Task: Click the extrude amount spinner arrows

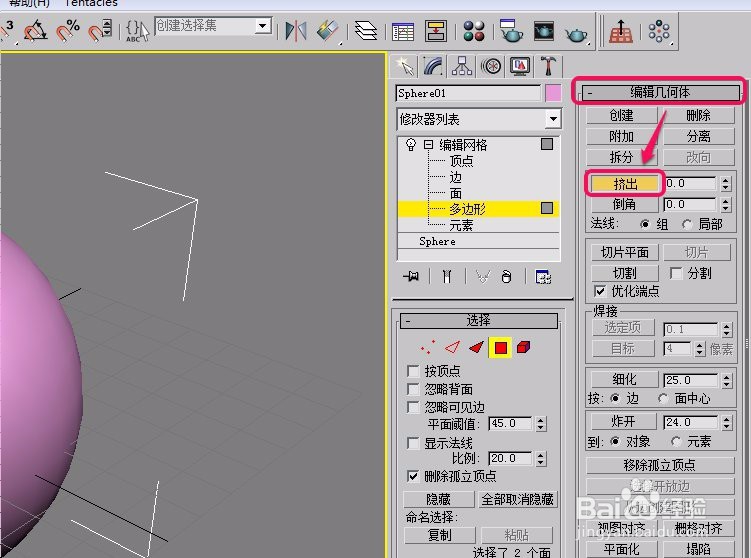Action: pos(726,183)
